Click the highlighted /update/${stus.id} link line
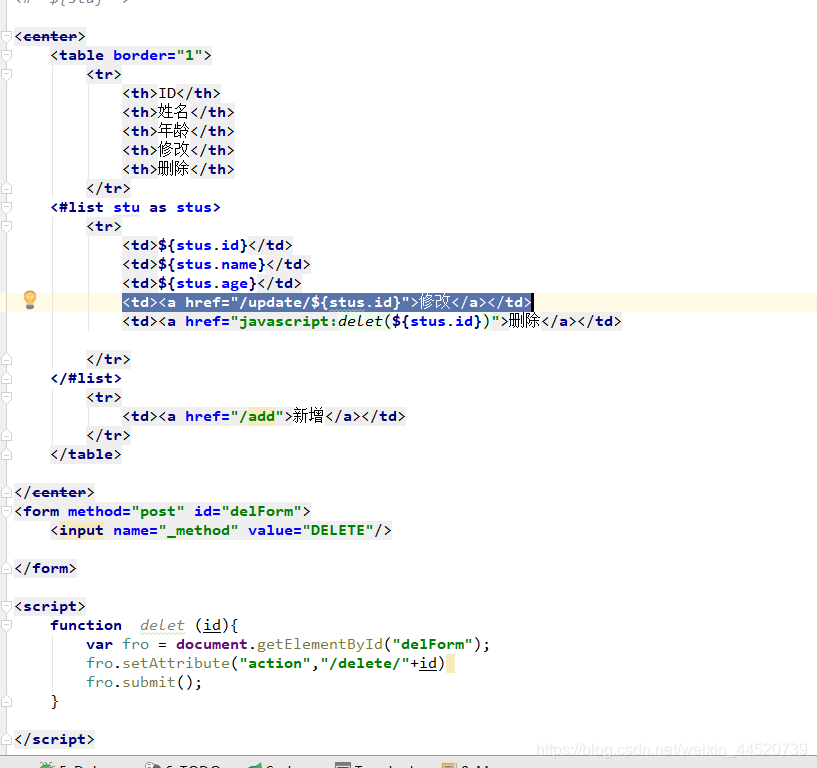This screenshot has width=817, height=768. 327,302
